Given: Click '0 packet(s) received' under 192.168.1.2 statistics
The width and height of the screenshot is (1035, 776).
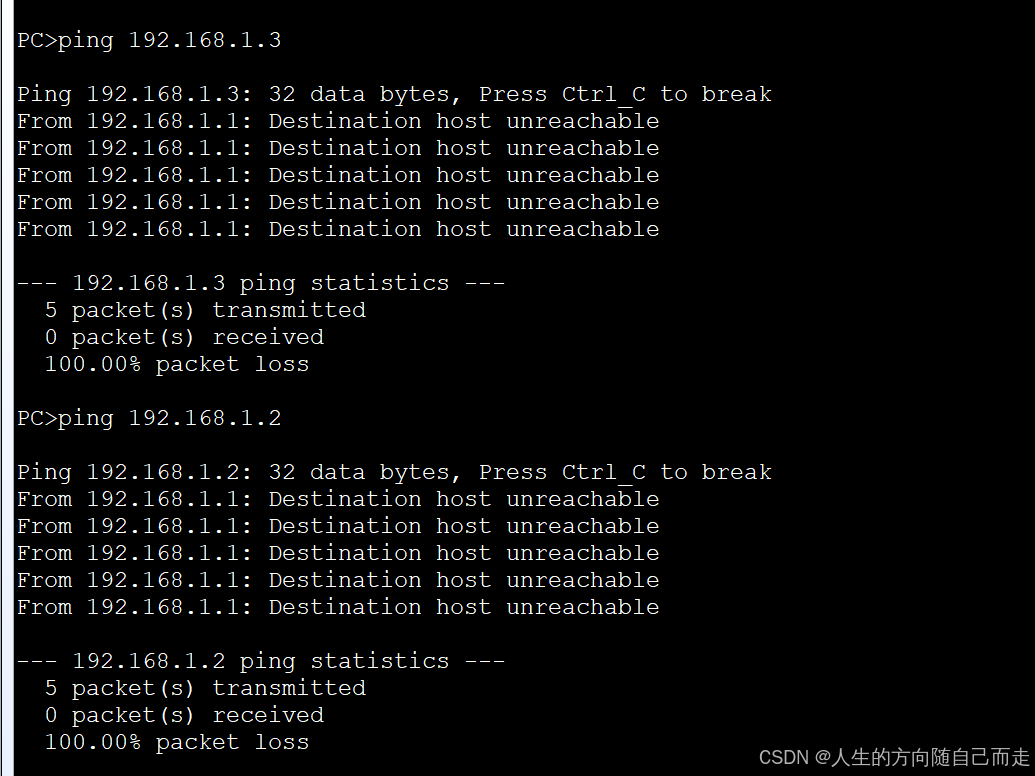Looking at the screenshot, I should 184,715.
